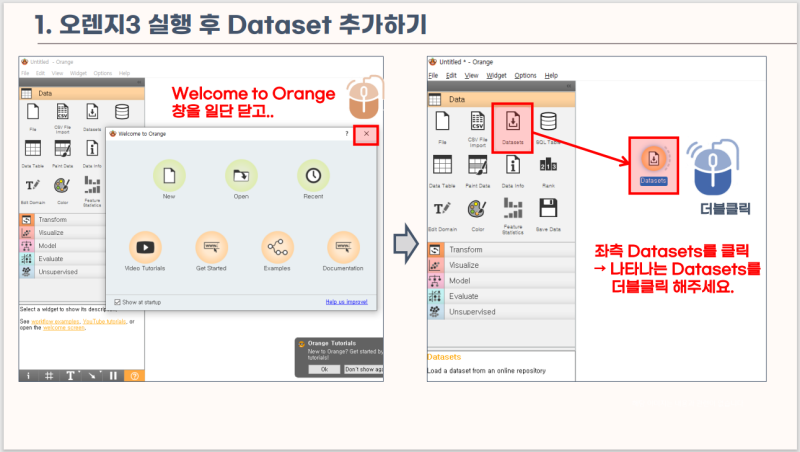Click Feature Statistics widget in right window
The height and width of the screenshot is (452, 800).
(513, 216)
